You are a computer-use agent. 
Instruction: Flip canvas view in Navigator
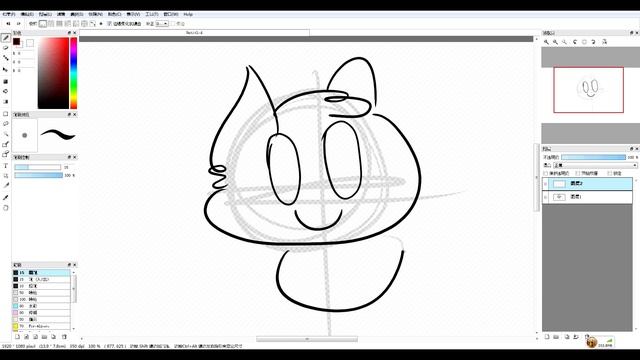[604, 42]
